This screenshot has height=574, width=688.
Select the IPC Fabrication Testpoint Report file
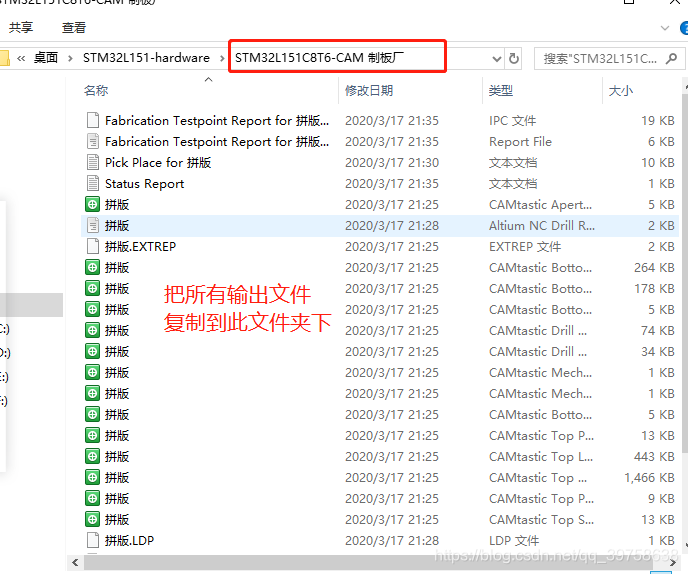380,120
